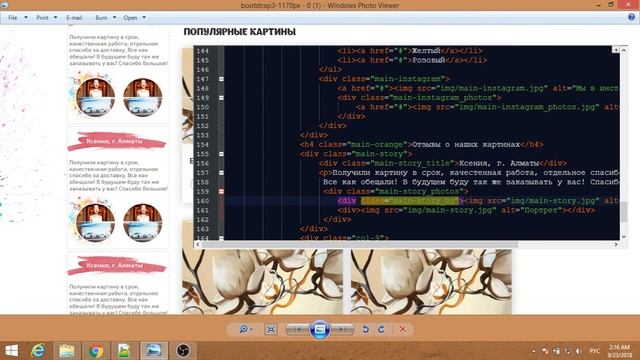The height and width of the screenshot is (360, 640).
Task: Click the horizontal scrollbar right arrow
Action: [616, 244]
